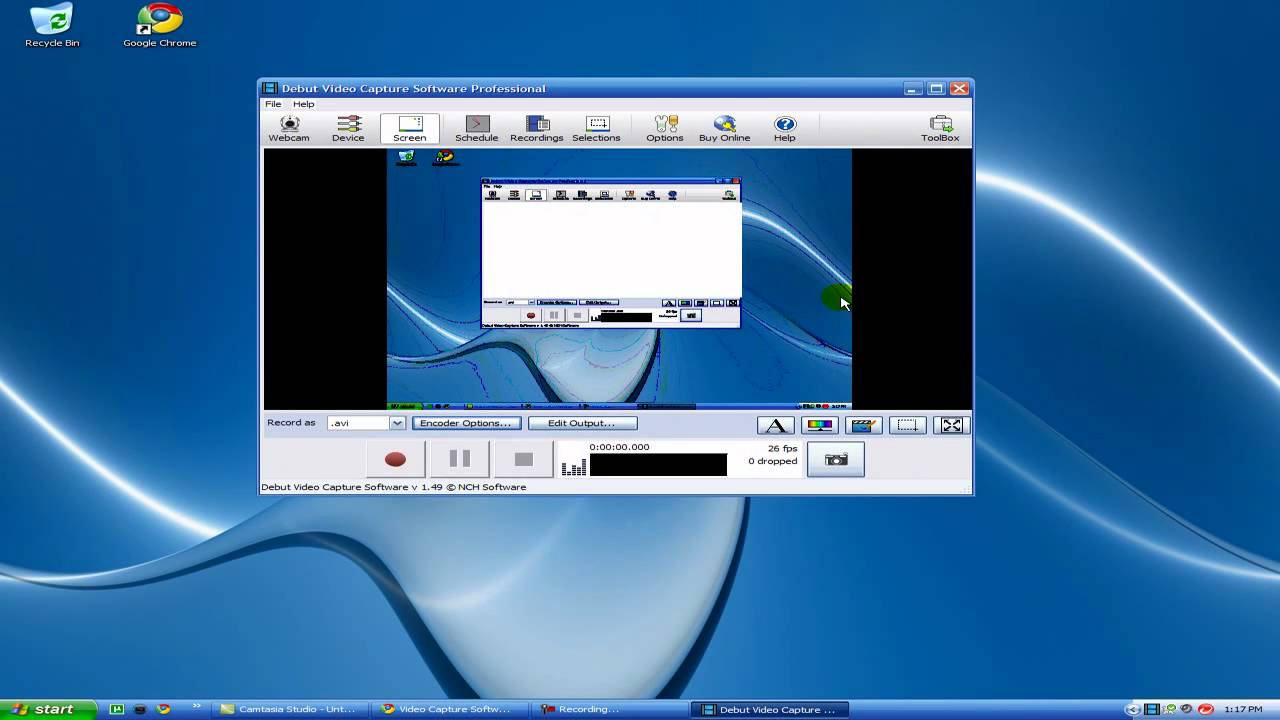Click the Chrome quick launch icon
Image resolution: width=1280 pixels, height=720 pixels.
(x=163, y=709)
